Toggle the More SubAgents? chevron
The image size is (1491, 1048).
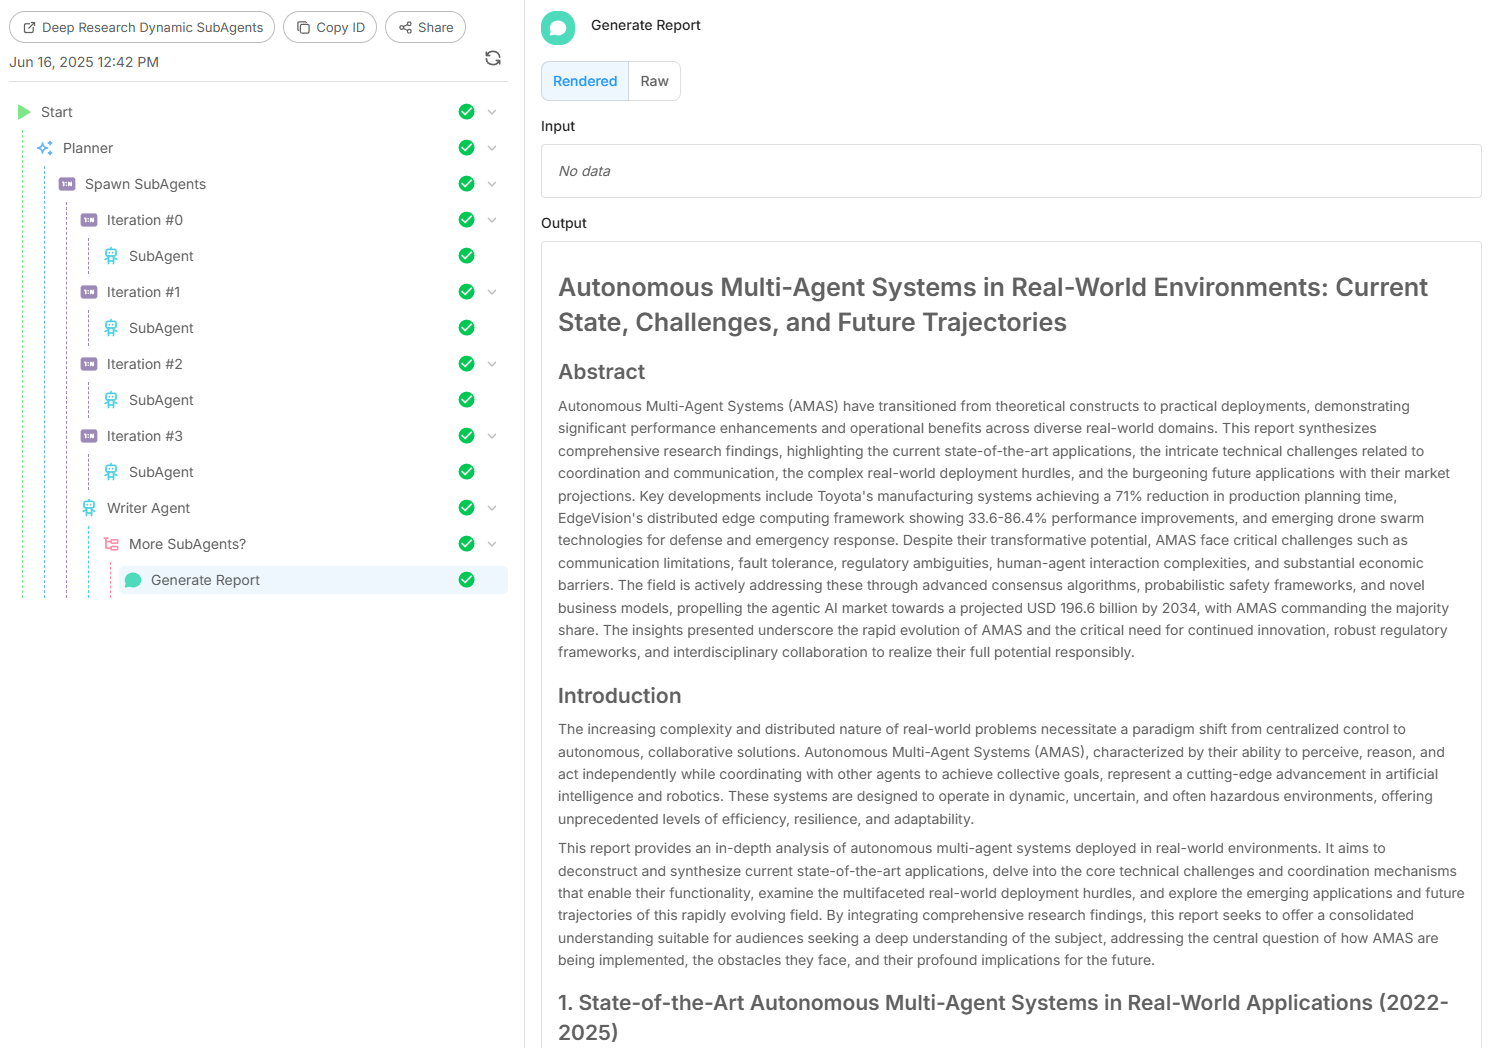click(x=492, y=544)
